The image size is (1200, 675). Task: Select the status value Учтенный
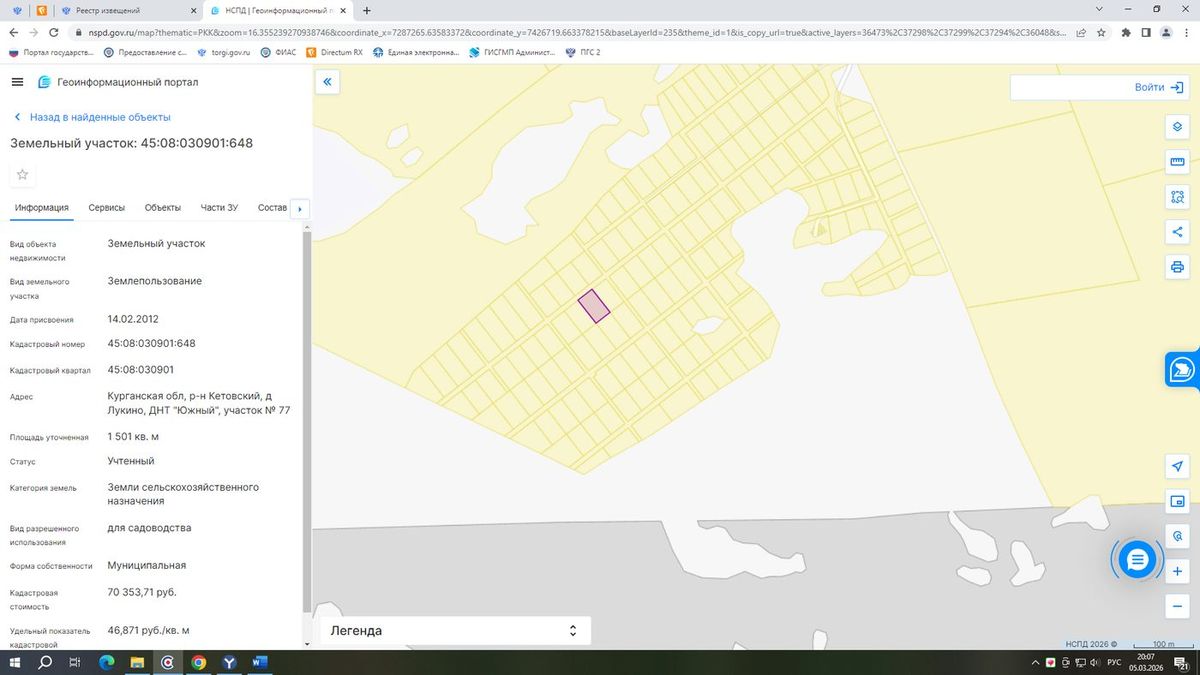pos(131,461)
